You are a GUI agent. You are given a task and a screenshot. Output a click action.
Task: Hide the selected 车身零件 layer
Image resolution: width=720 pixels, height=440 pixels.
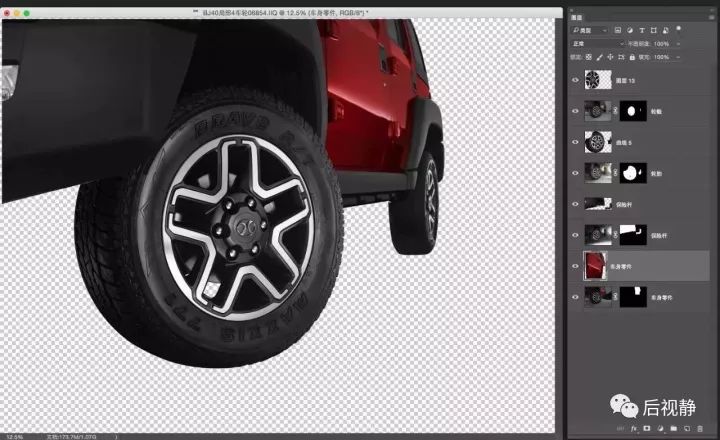click(x=575, y=266)
